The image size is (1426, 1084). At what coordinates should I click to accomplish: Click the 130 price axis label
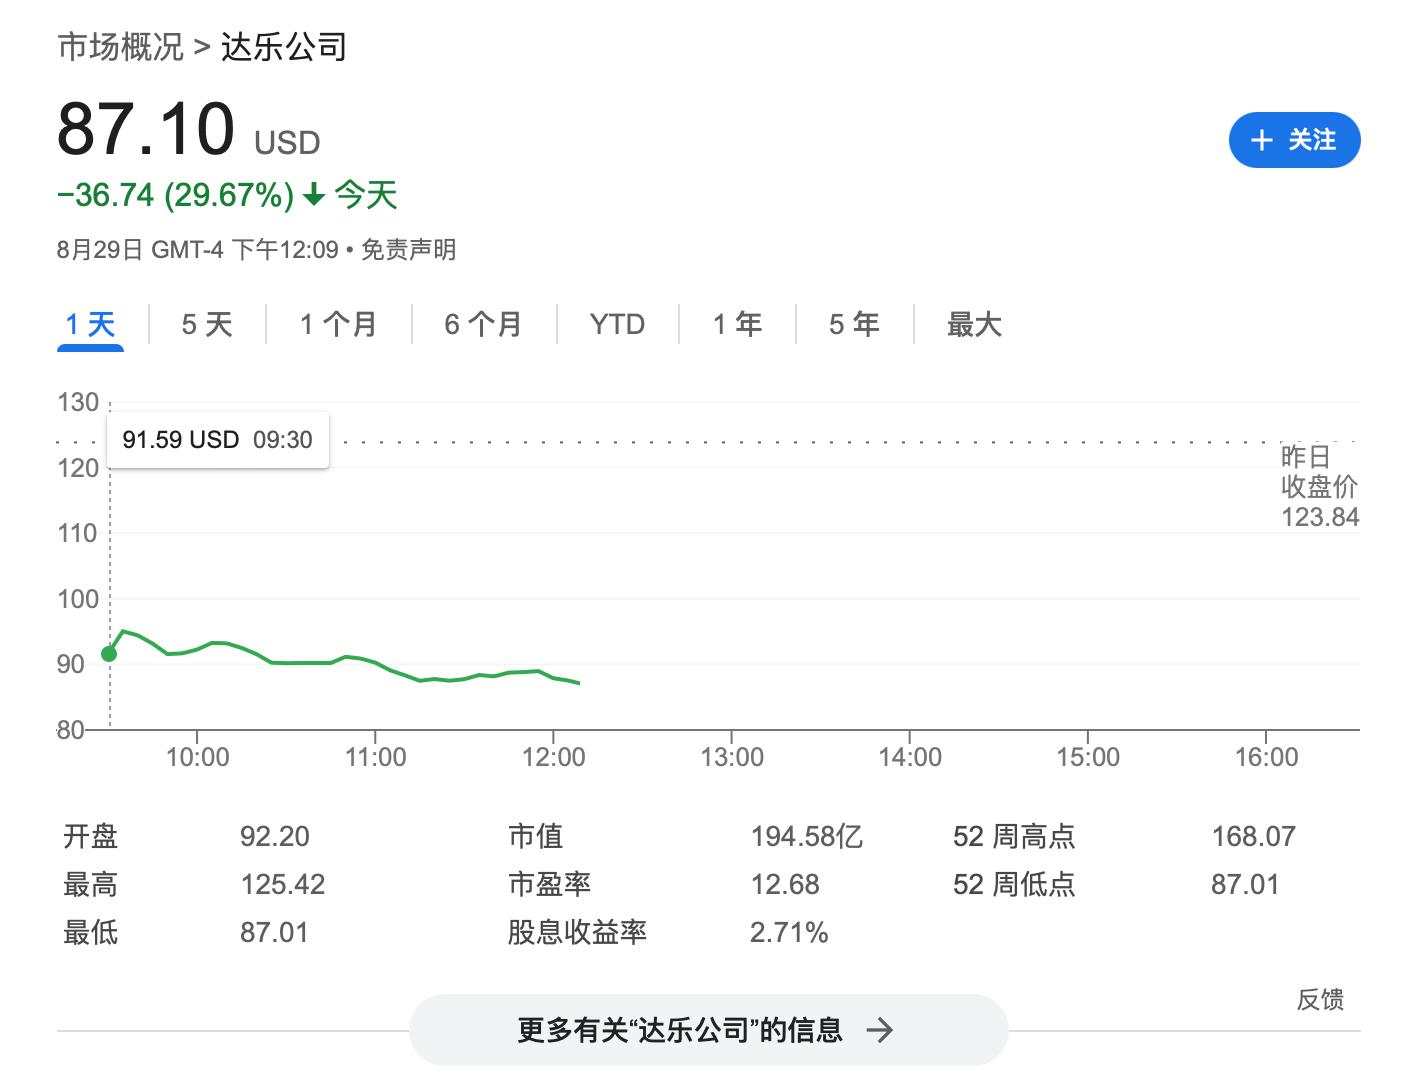point(78,403)
